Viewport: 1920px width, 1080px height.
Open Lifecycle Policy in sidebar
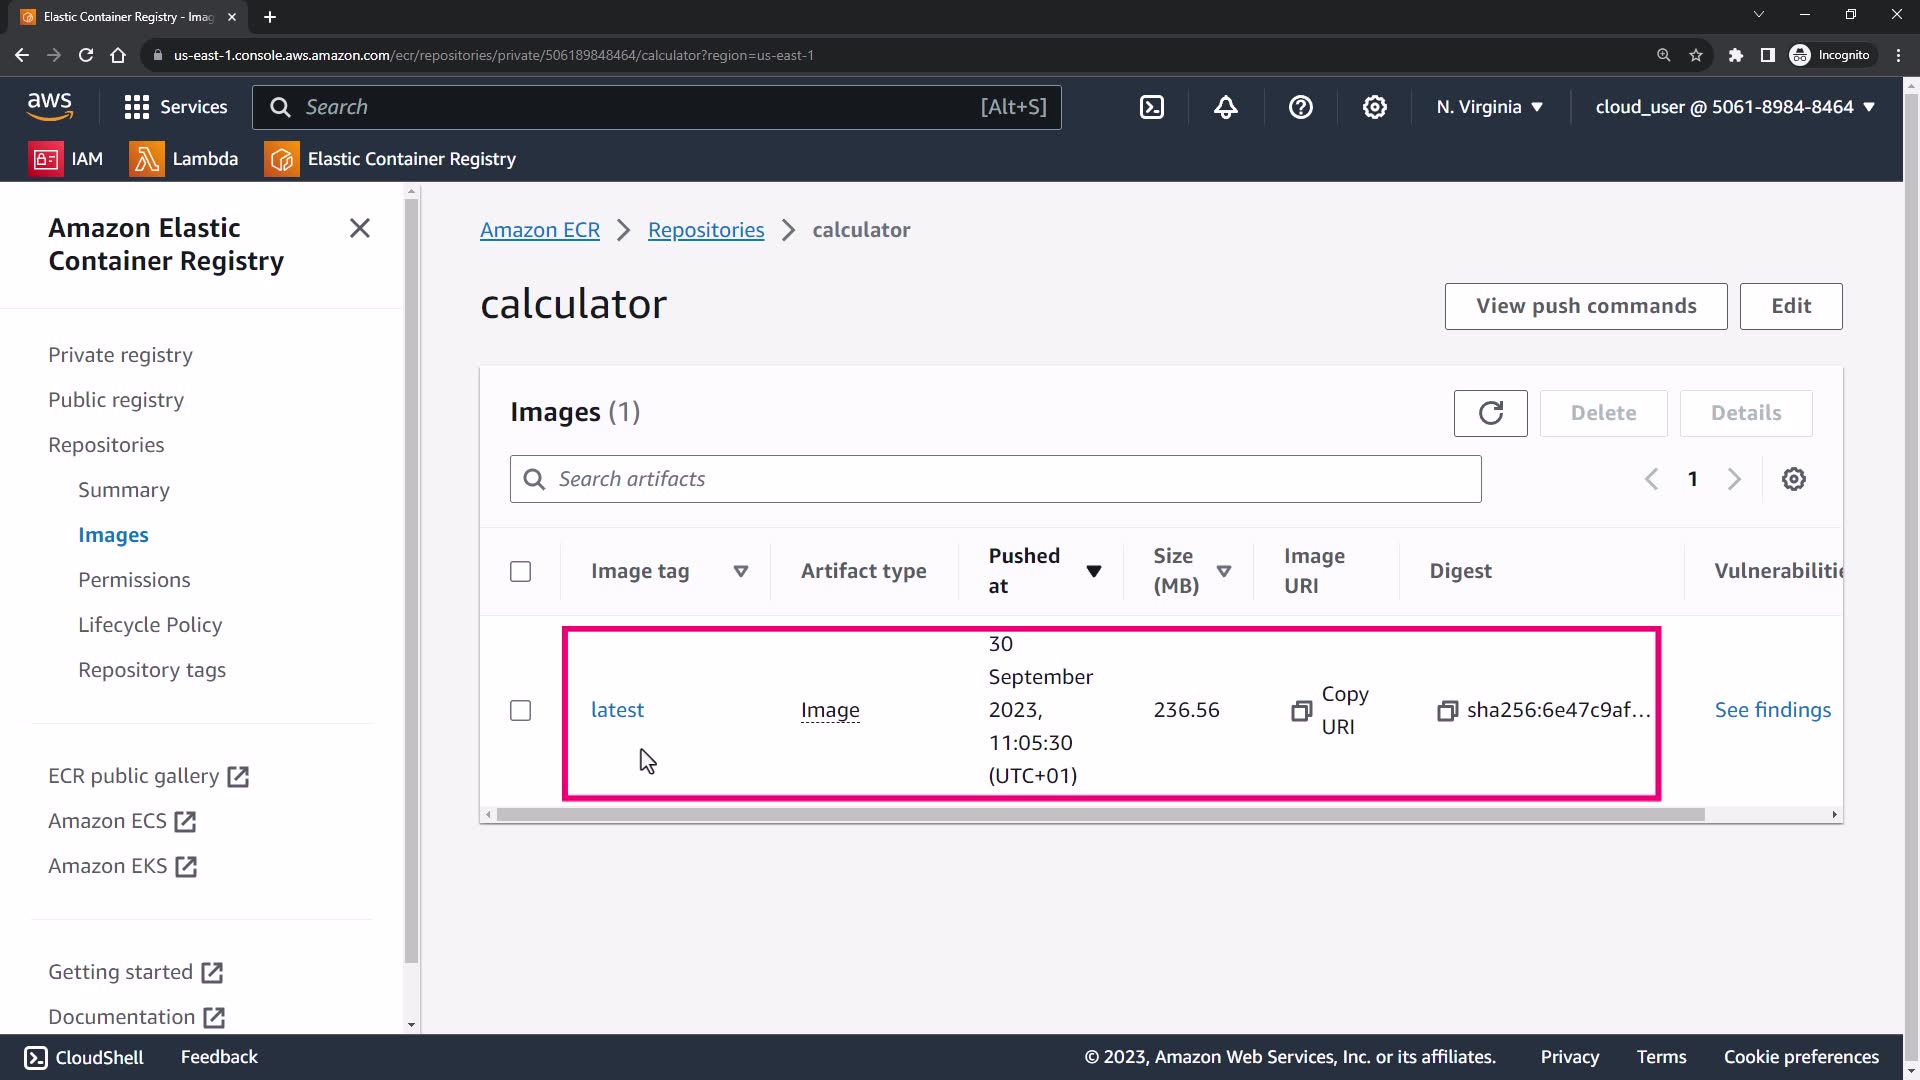150,625
